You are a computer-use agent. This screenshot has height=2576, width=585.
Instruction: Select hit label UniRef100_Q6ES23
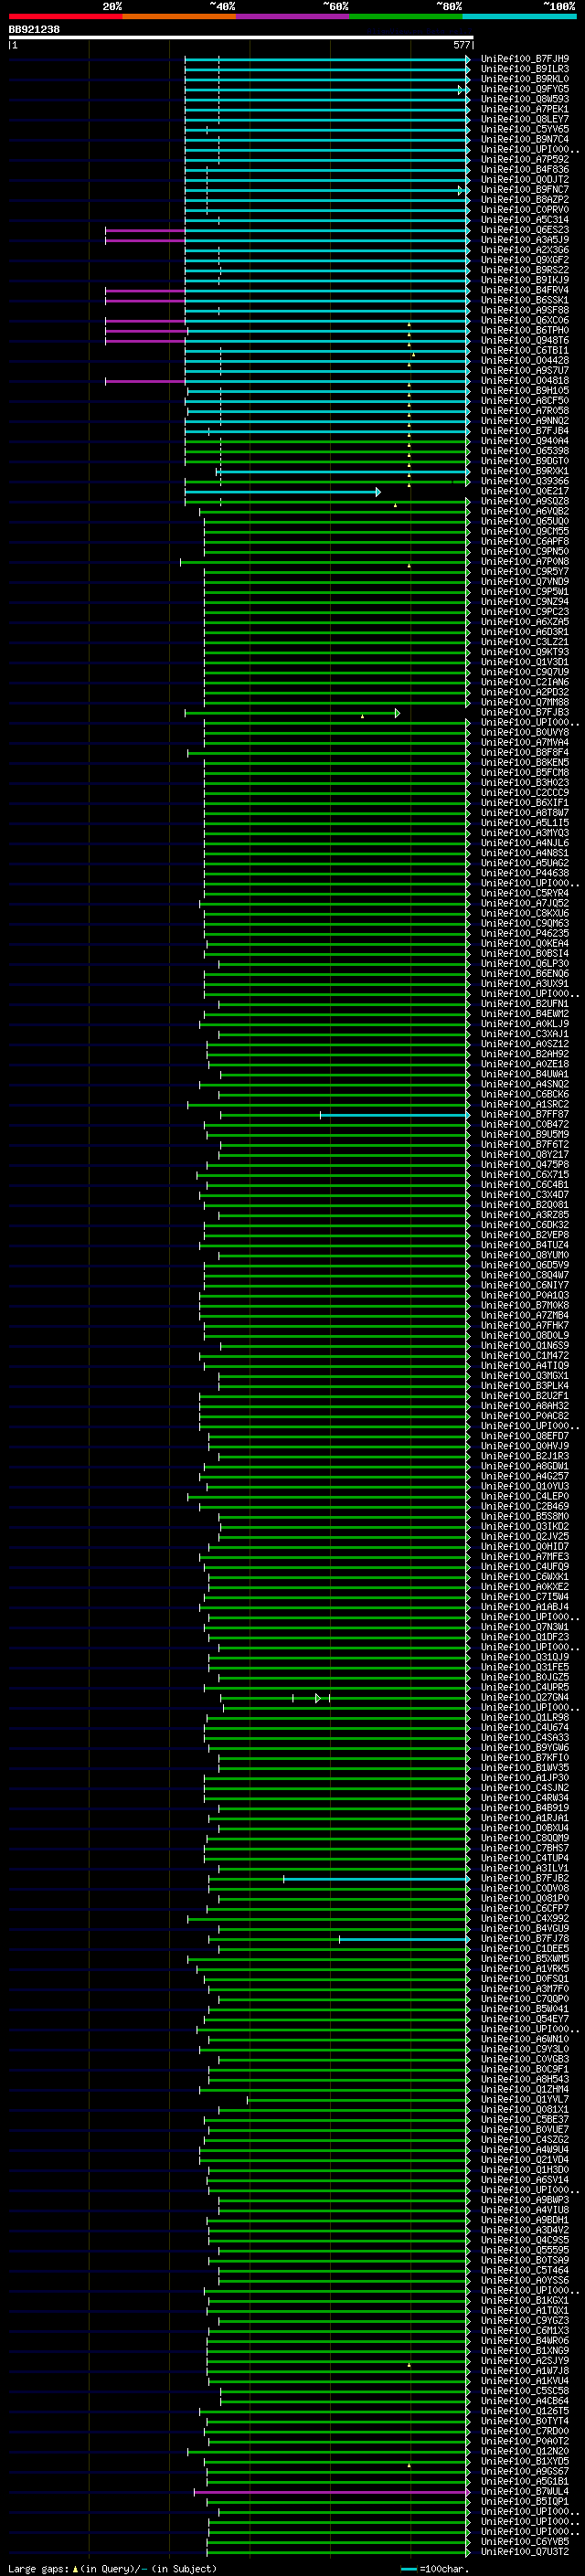(x=525, y=230)
